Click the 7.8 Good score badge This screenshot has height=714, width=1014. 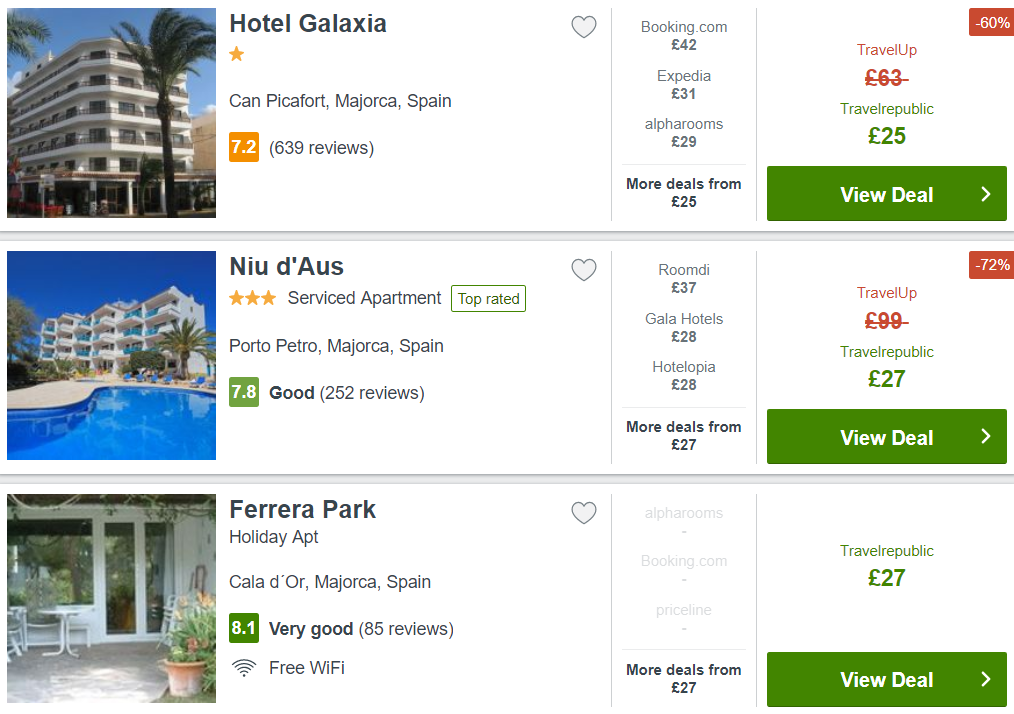tap(244, 392)
